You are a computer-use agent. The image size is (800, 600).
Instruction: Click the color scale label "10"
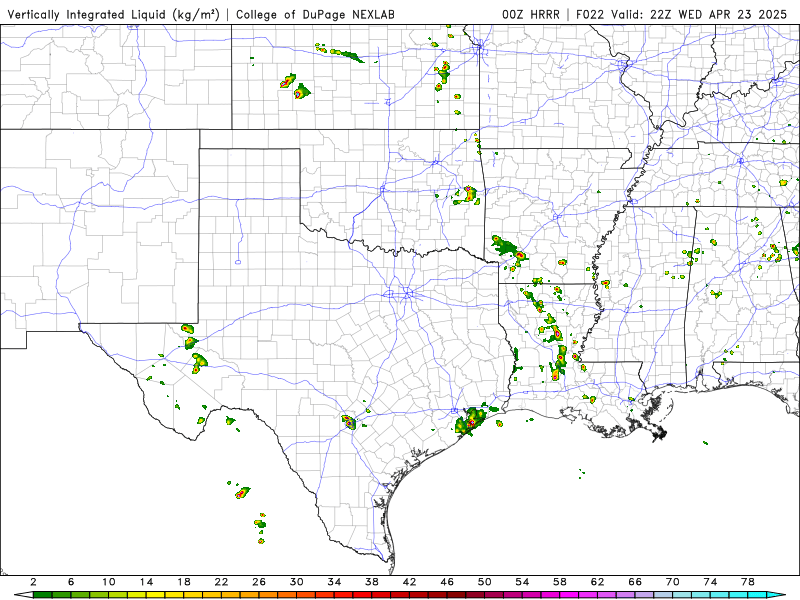click(x=109, y=582)
